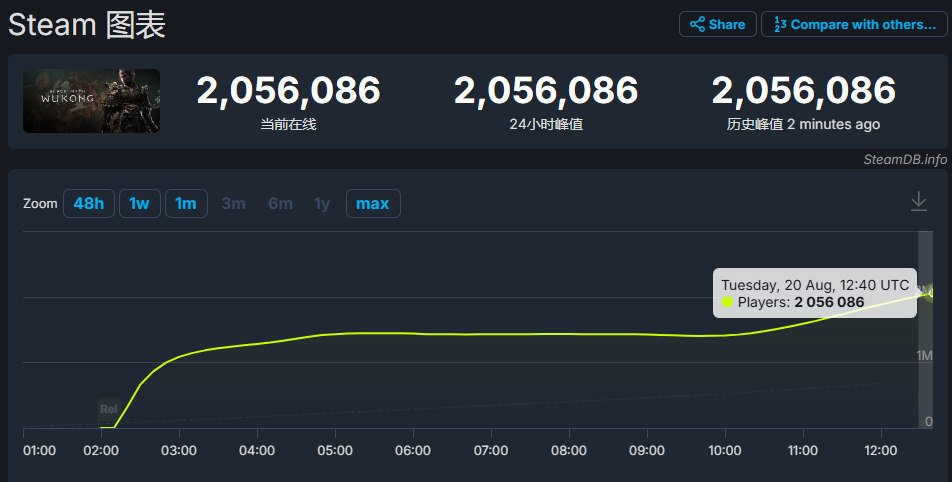Set chart zoom to 1m
The height and width of the screenshot is (482, 952).
pos(186,203)
